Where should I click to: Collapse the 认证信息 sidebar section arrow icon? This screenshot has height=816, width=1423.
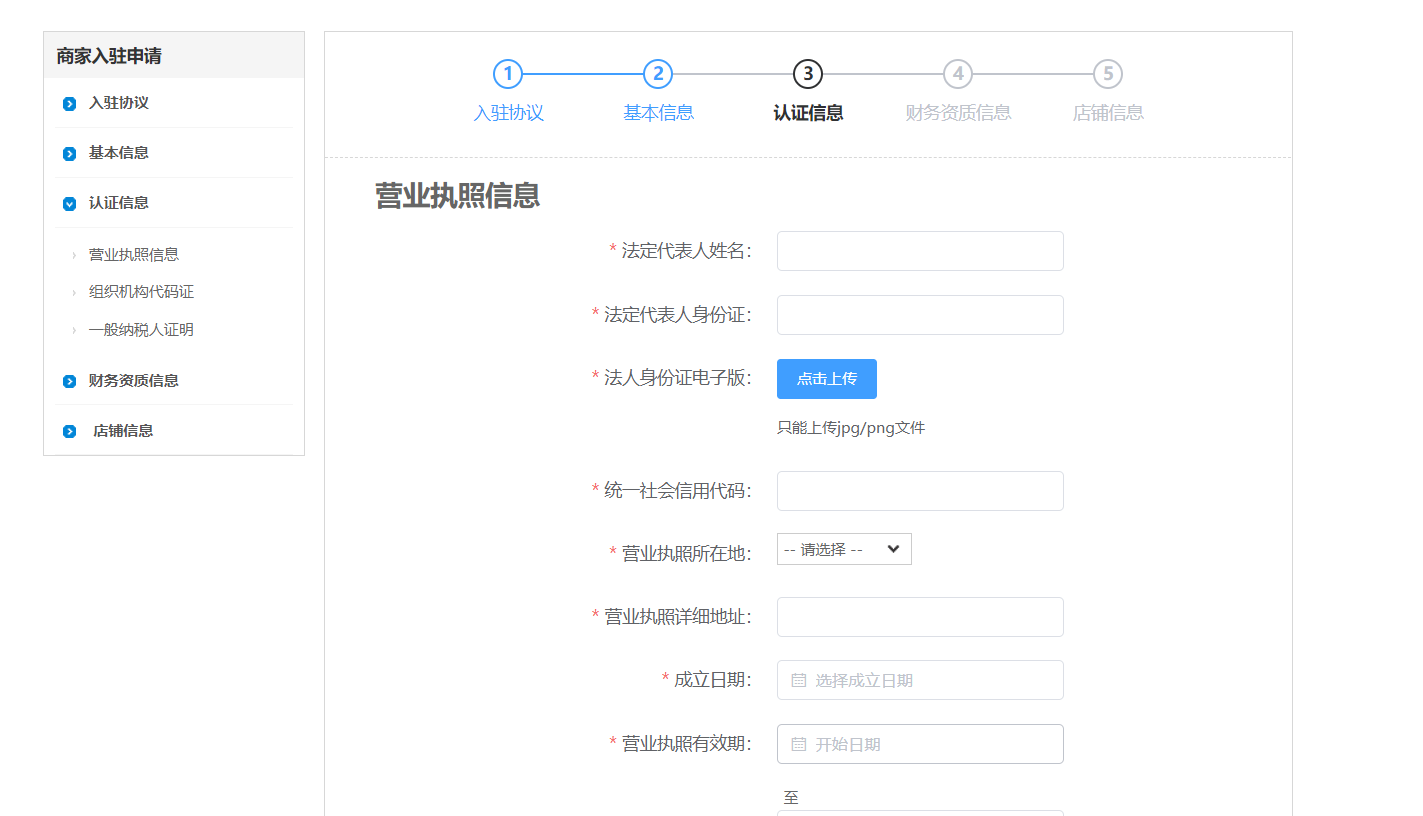pos(69,204)
